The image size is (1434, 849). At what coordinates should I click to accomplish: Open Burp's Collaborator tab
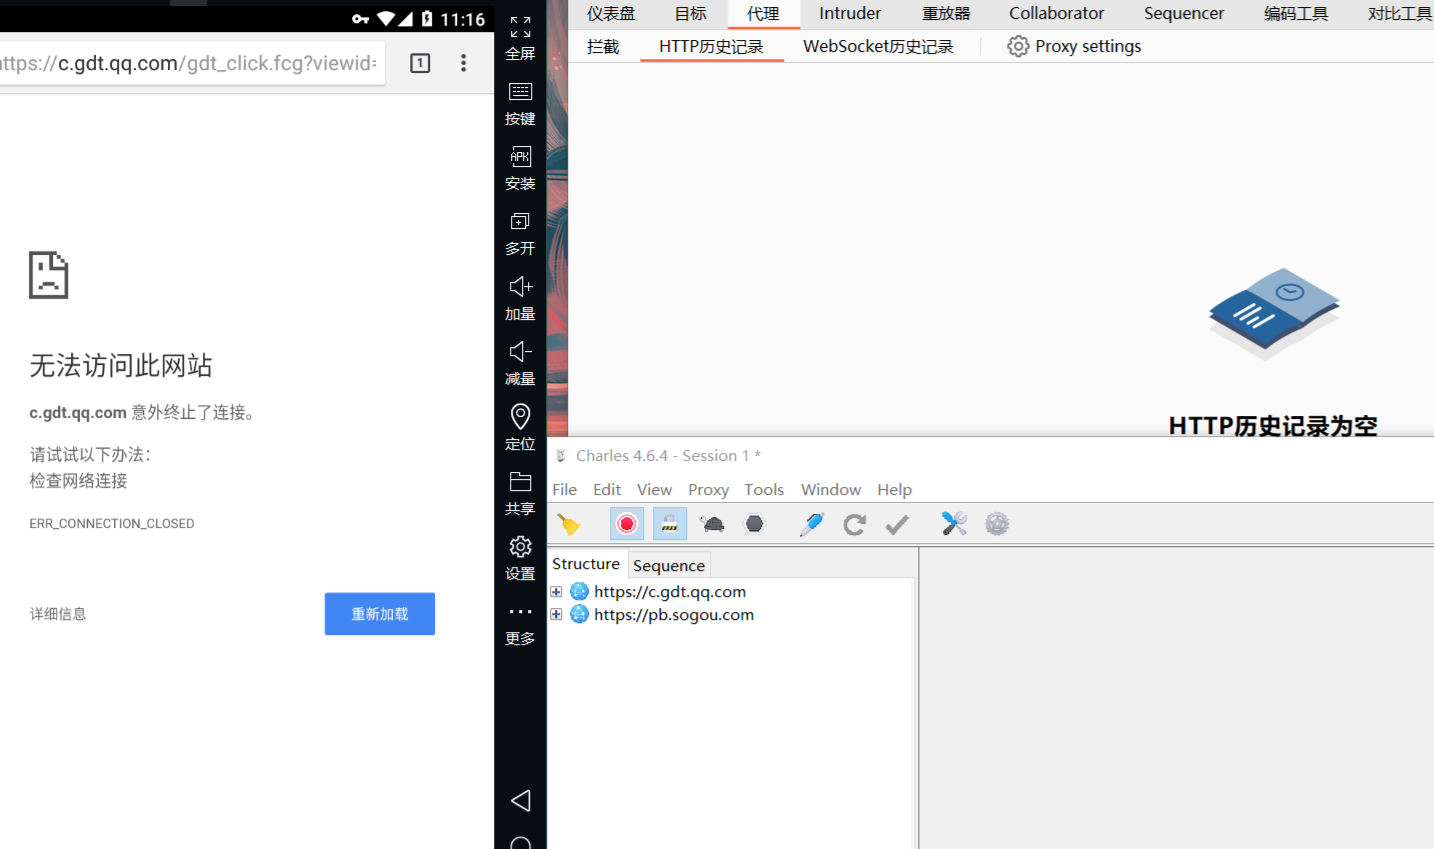coord(1057,14)
